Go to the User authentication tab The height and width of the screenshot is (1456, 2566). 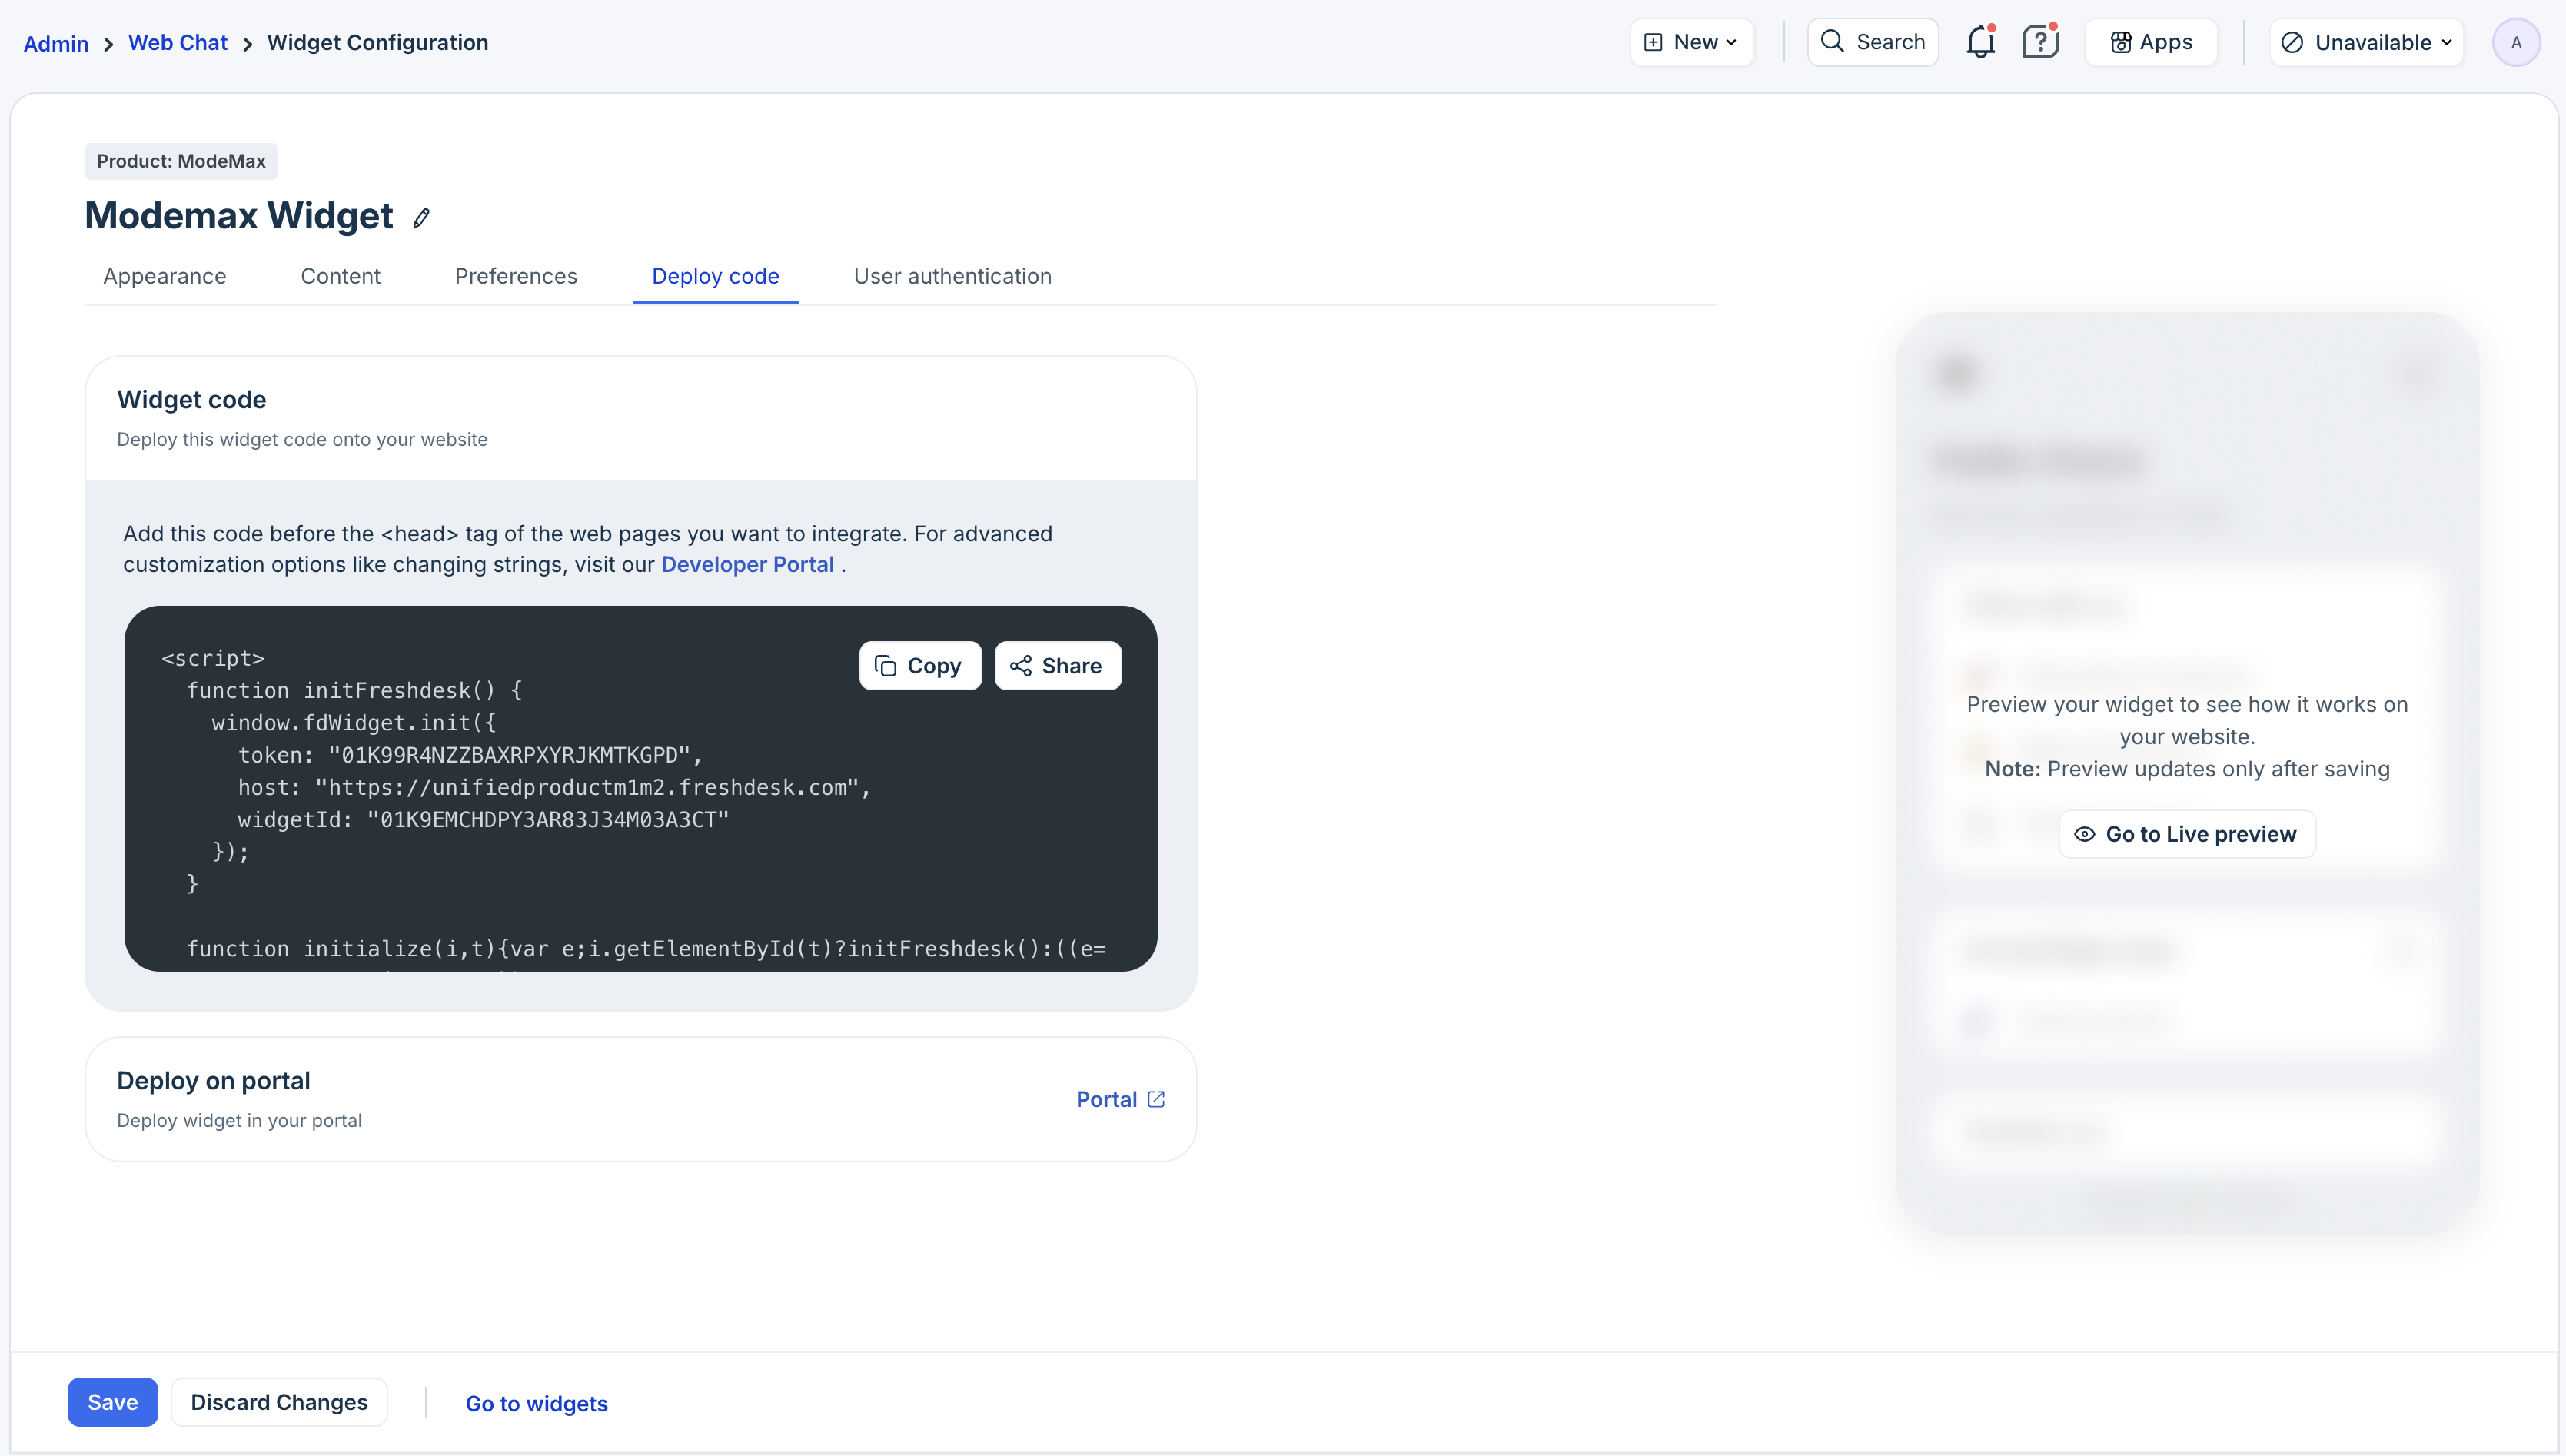pyautogui.click(x=952, y=276)
